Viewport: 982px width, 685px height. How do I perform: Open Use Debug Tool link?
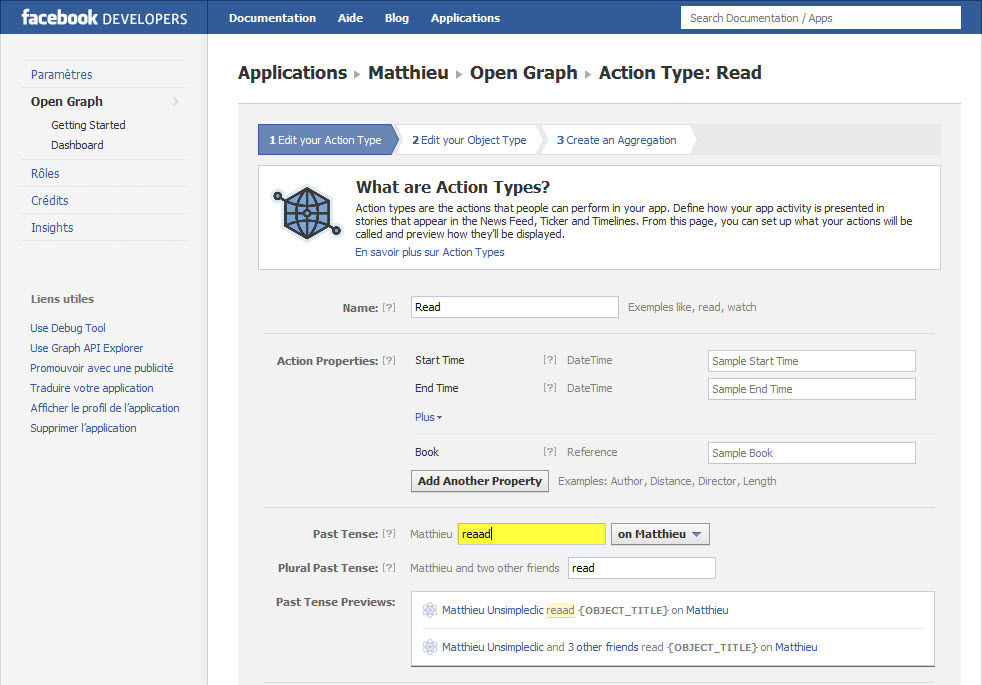68,328
